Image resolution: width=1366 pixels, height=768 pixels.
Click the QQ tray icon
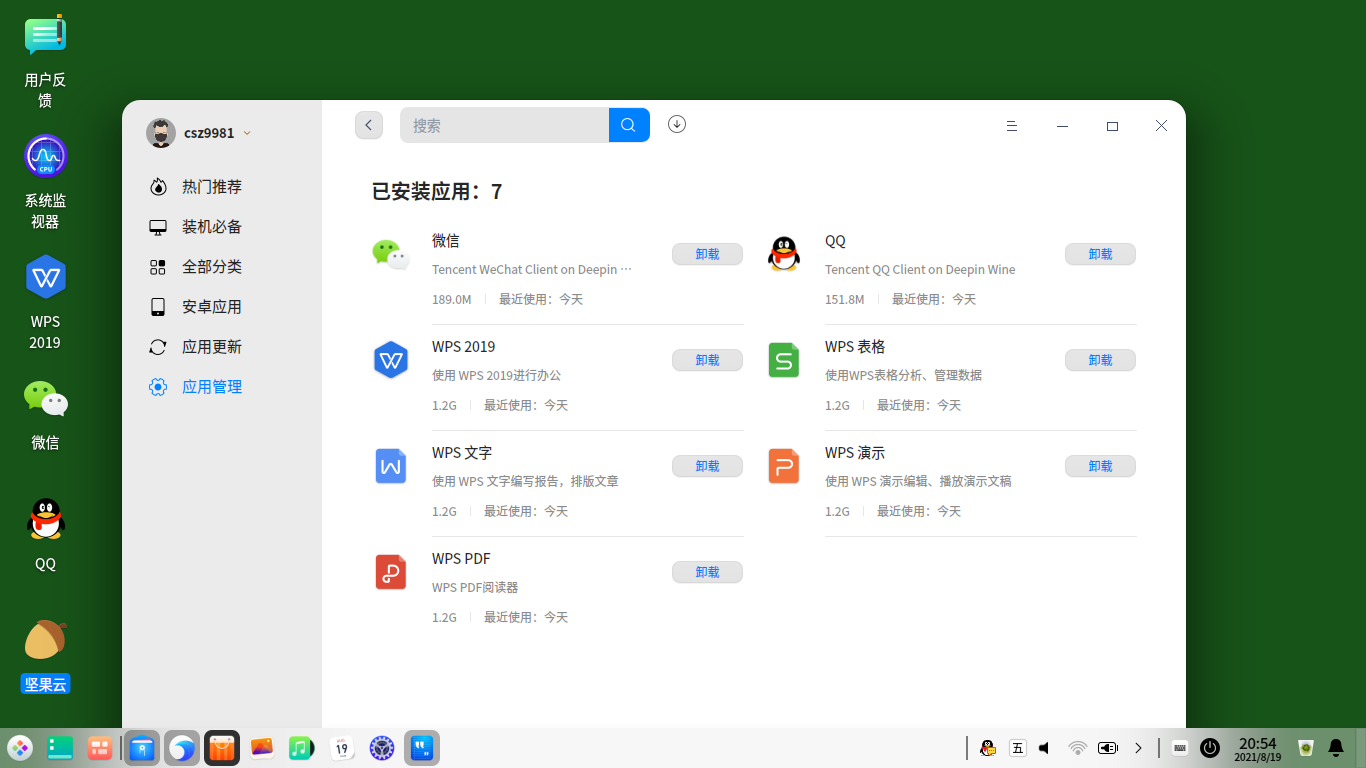pyautogui.click(x=988, y=748)
